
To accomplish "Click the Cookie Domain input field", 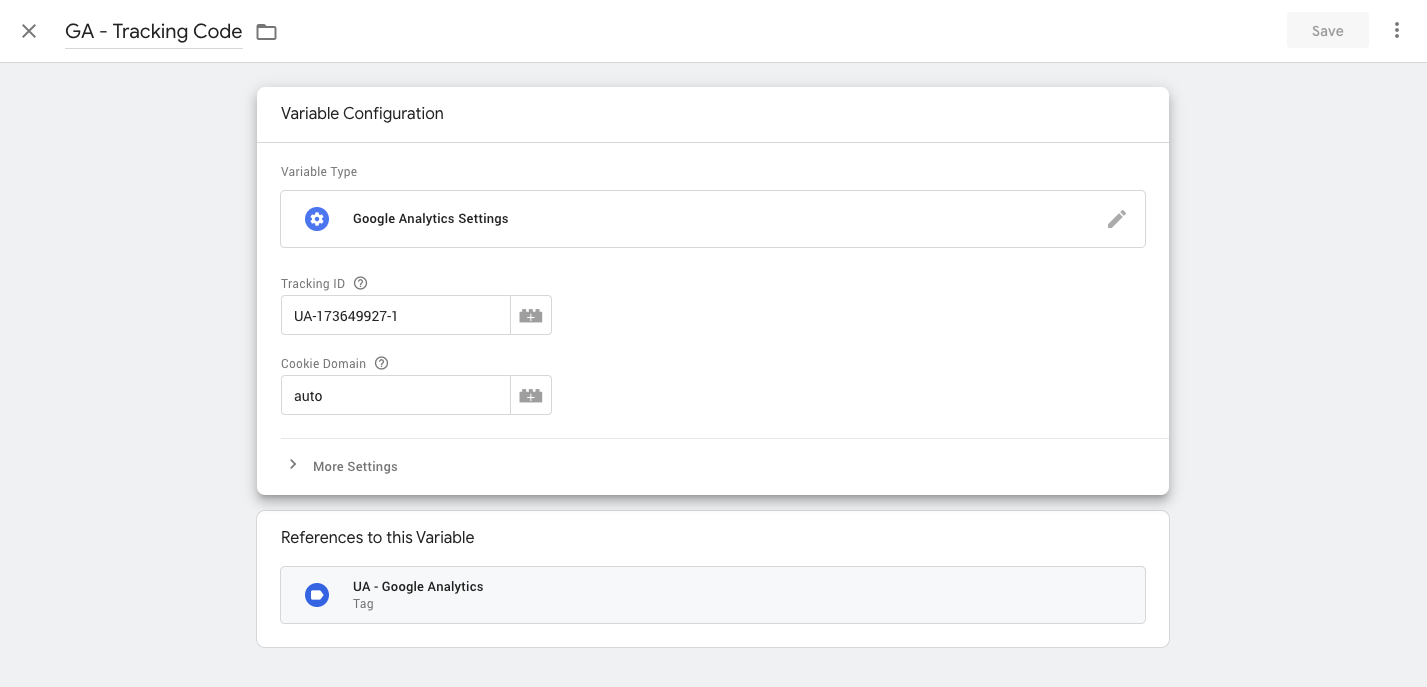I will click(396, 396).
